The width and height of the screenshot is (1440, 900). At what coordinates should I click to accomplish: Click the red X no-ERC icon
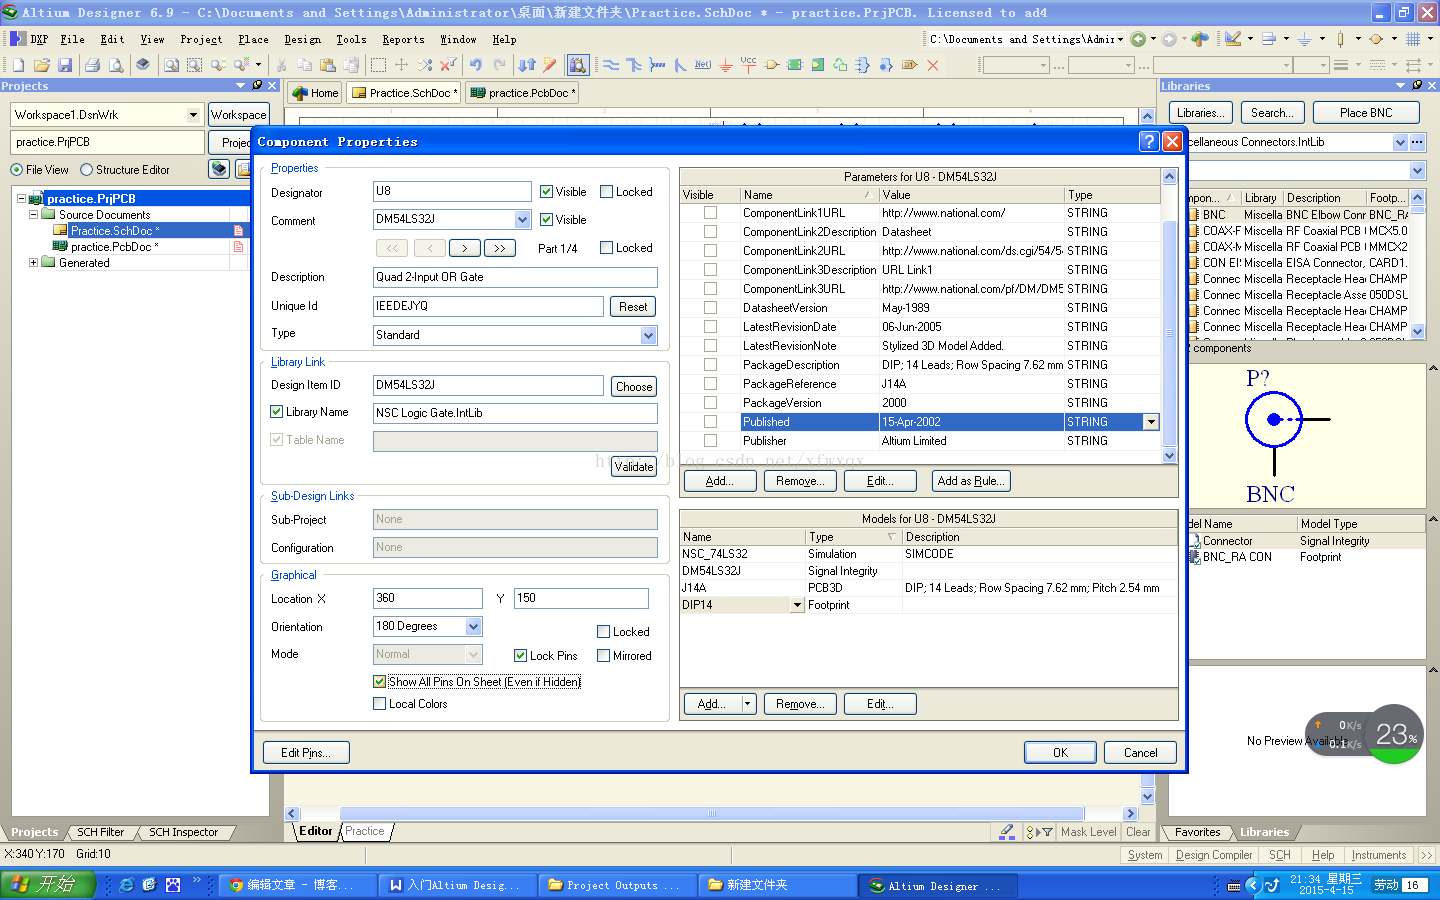point(932,65)
